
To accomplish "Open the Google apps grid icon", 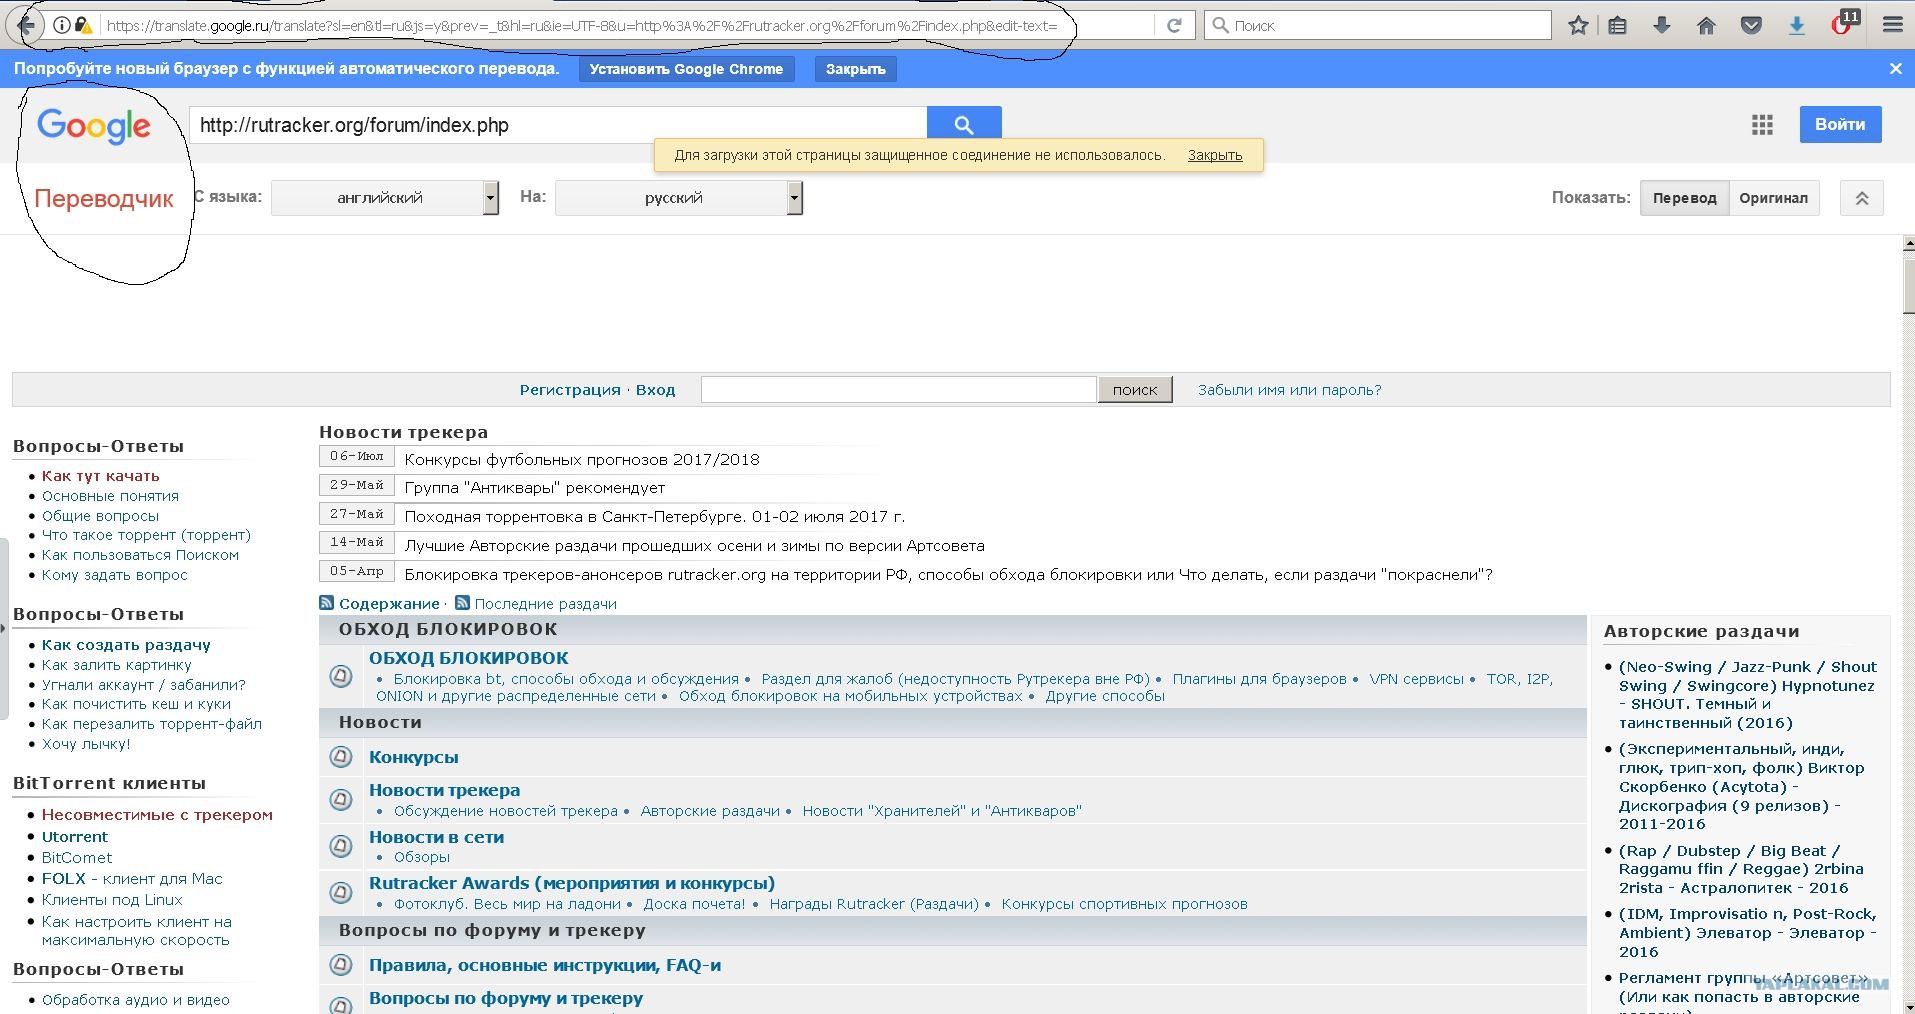I will click(x=1762, y=125).
